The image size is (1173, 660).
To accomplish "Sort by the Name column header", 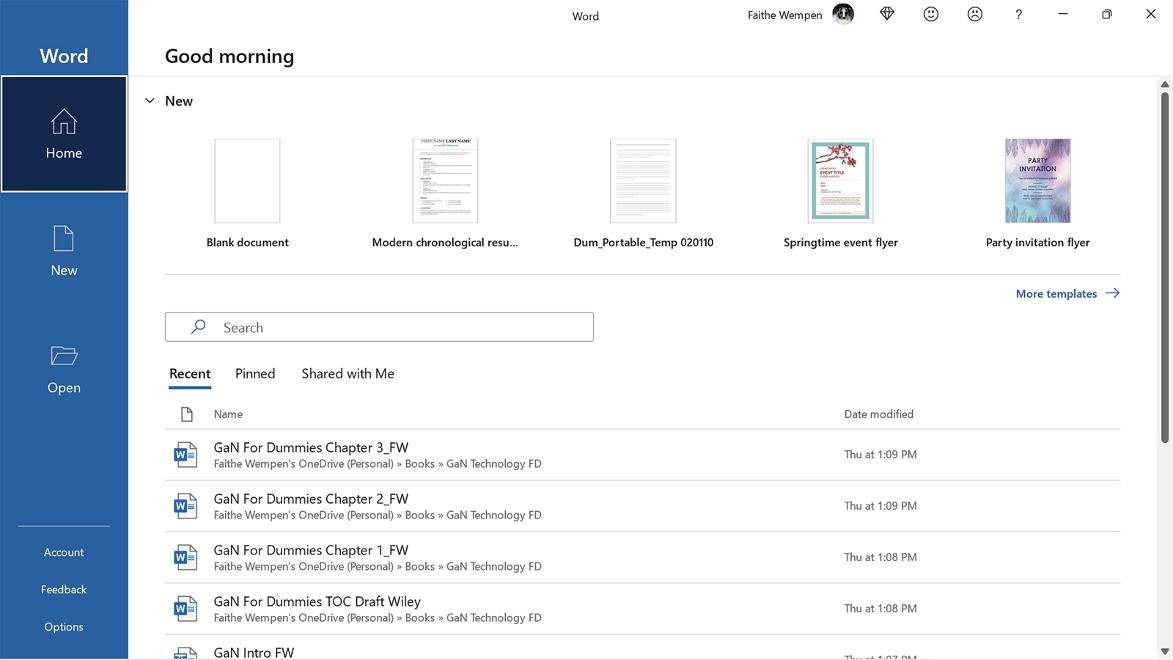I will click(228, 414).
